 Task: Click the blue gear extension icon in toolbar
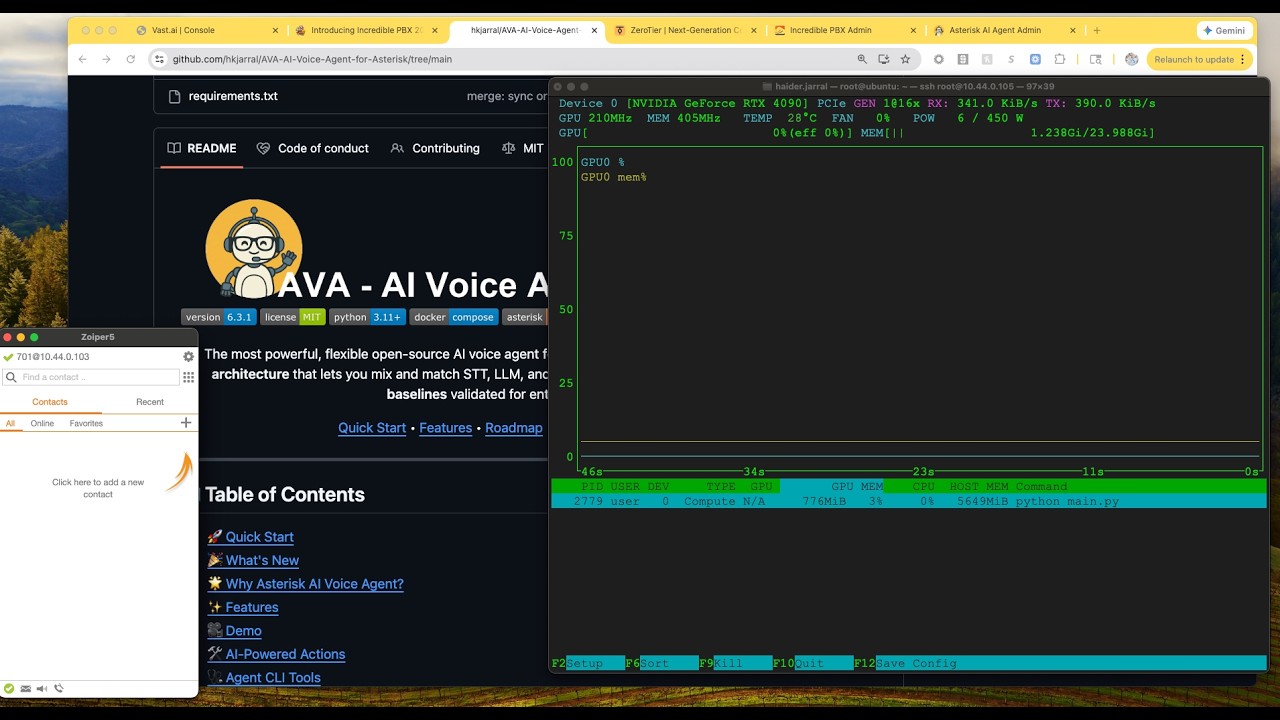click(x=1035, y=59)
